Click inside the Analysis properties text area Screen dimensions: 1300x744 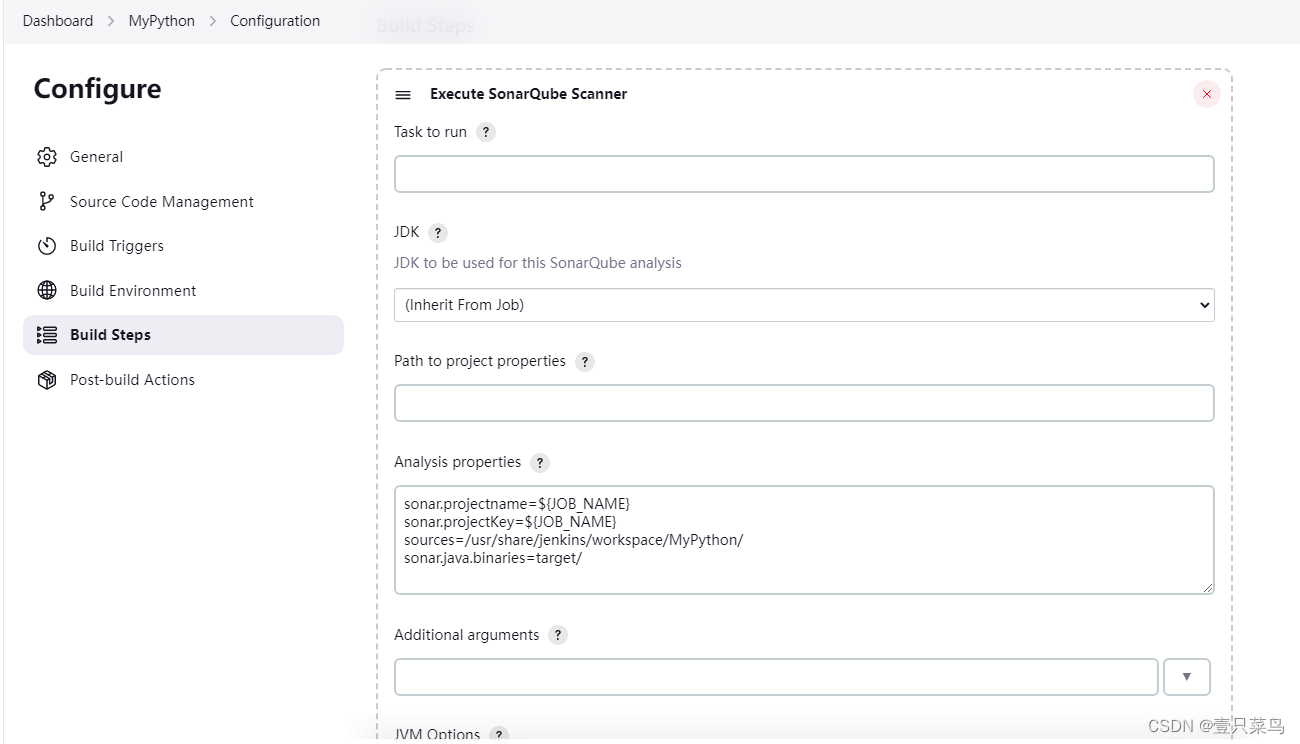[804, 540]
